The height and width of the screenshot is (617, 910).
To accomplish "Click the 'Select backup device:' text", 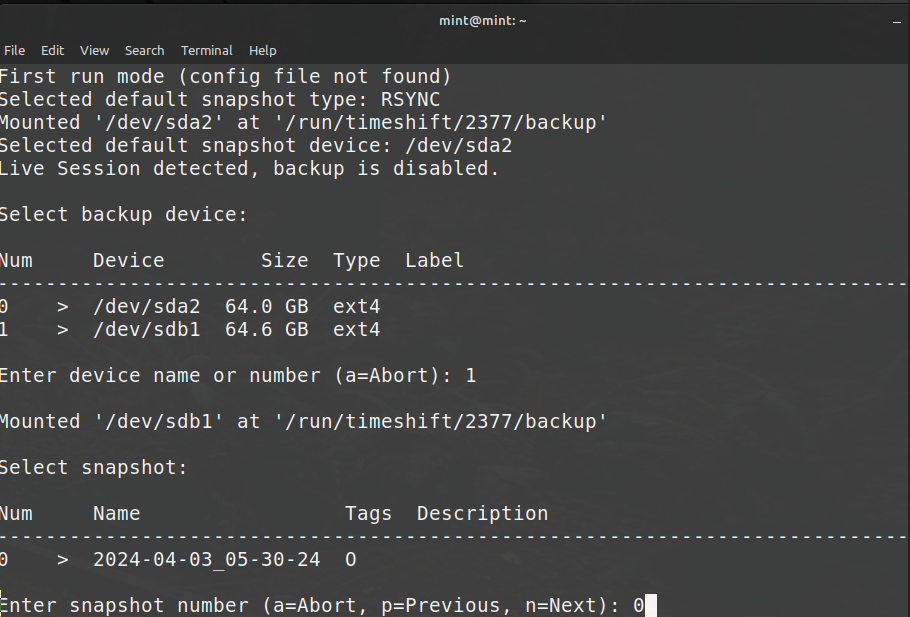I will point(123,214).
